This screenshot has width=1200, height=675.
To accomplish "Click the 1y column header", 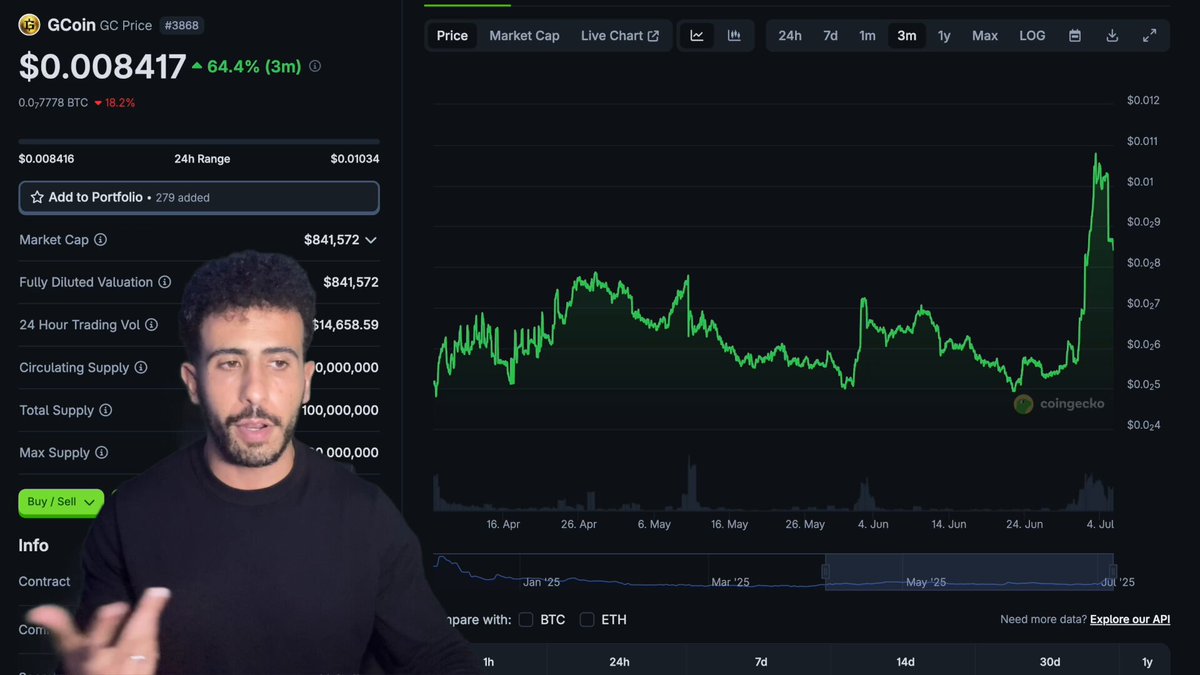I will coord(1148,662).
